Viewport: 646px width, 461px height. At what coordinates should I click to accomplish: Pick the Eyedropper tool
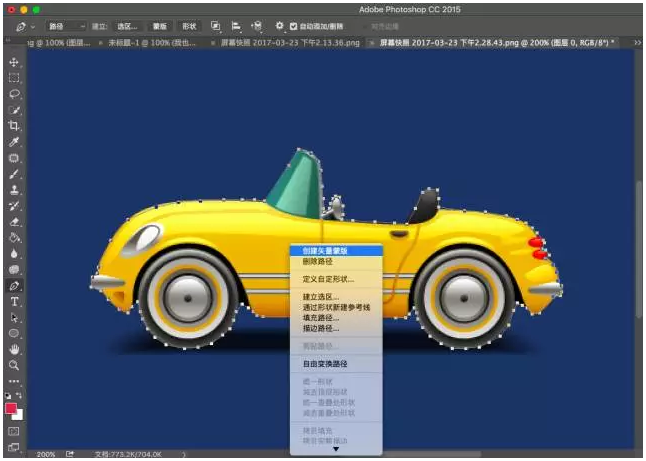point(14,142)
